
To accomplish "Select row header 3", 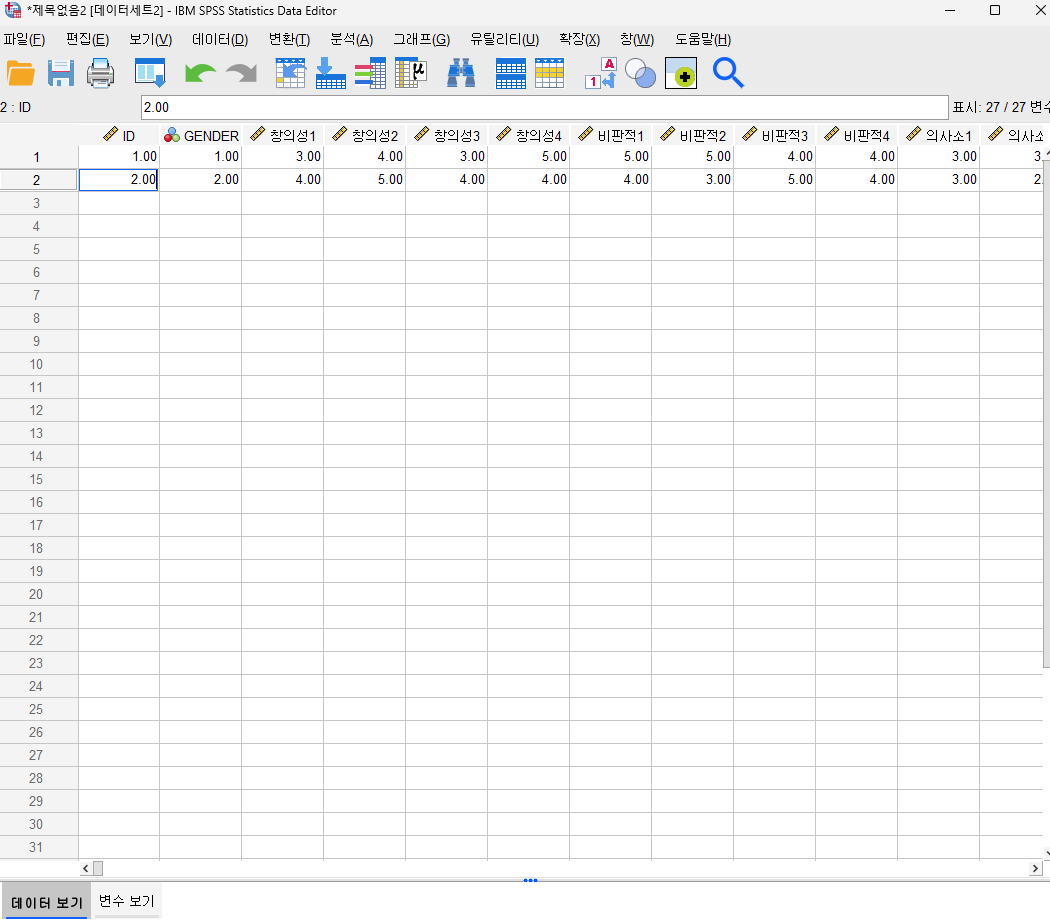I will (39, 203).
